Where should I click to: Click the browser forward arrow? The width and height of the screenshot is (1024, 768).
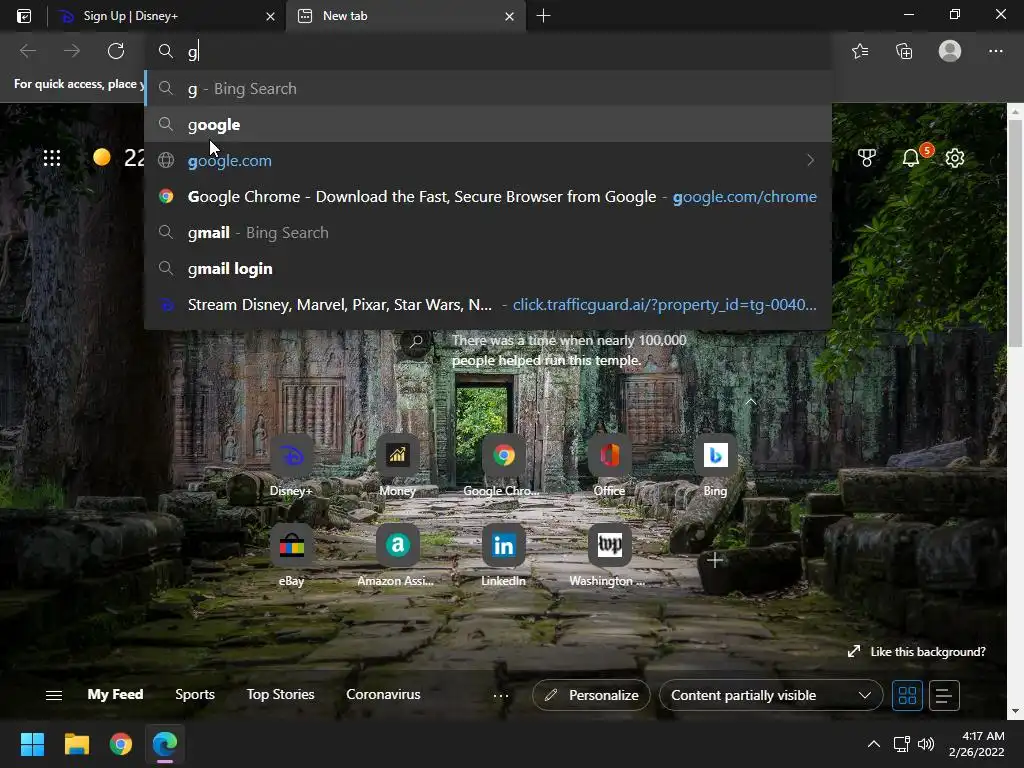click(x=72, y=51)
